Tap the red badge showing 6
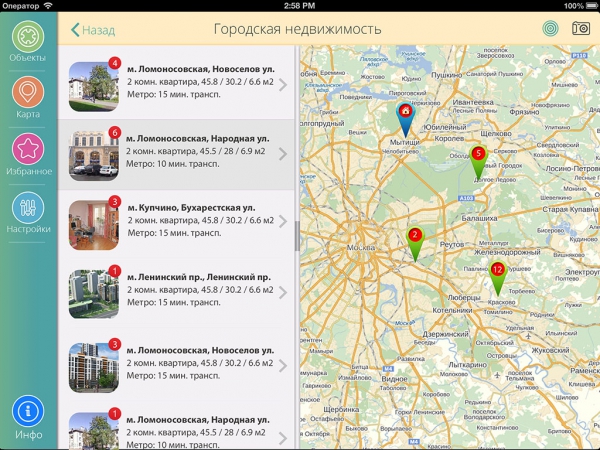Viewport: 600px width, 450px height. [115, 132]
